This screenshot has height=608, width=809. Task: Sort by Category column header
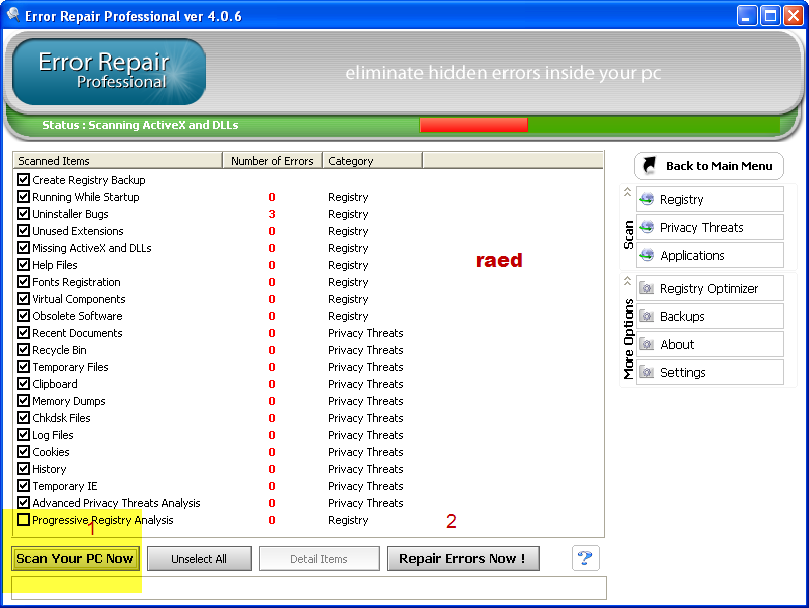[373, 161]
